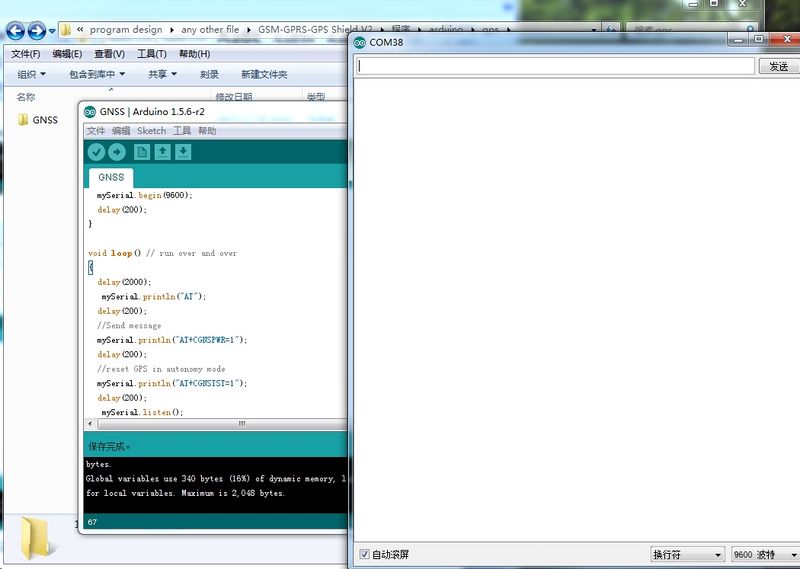Click 新建文件夹 new folder button

(264, 75)
